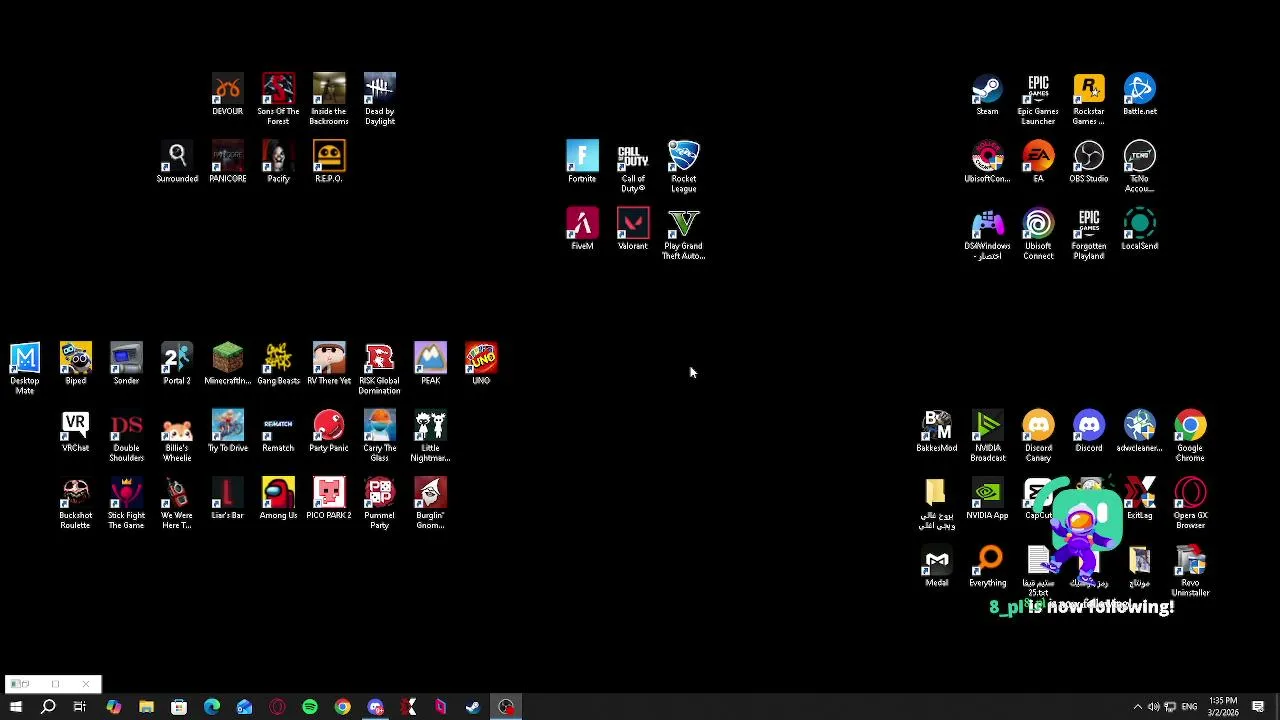
Task: Select Inside the Backrooms desktop icon
Action: click(329, 99)
